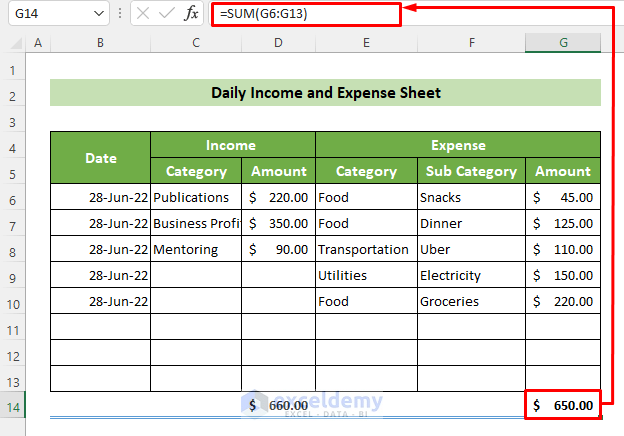Select the Date header cell
Image resolution: width=624 pixels, height=436 pixels.
point(100,157)
